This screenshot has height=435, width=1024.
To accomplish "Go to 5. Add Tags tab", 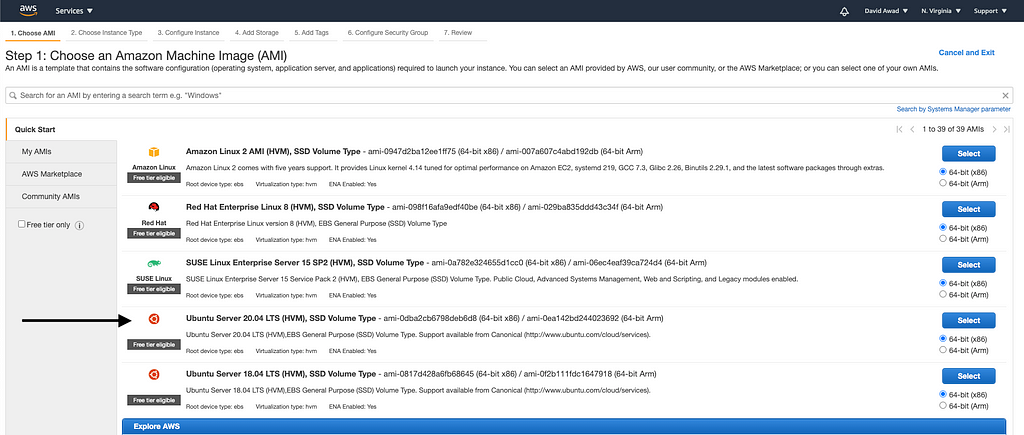I will pyautogui.click(x=312, y=33).
